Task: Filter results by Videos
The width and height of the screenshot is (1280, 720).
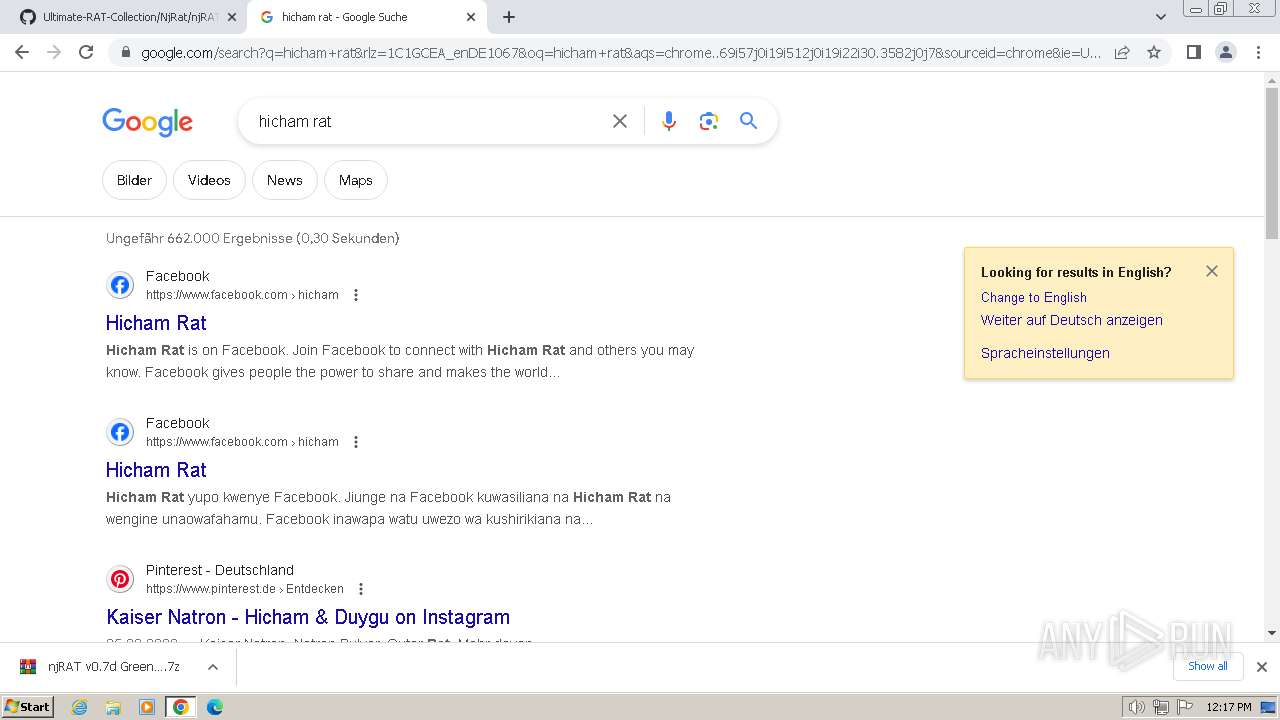Action: [209, 180]
